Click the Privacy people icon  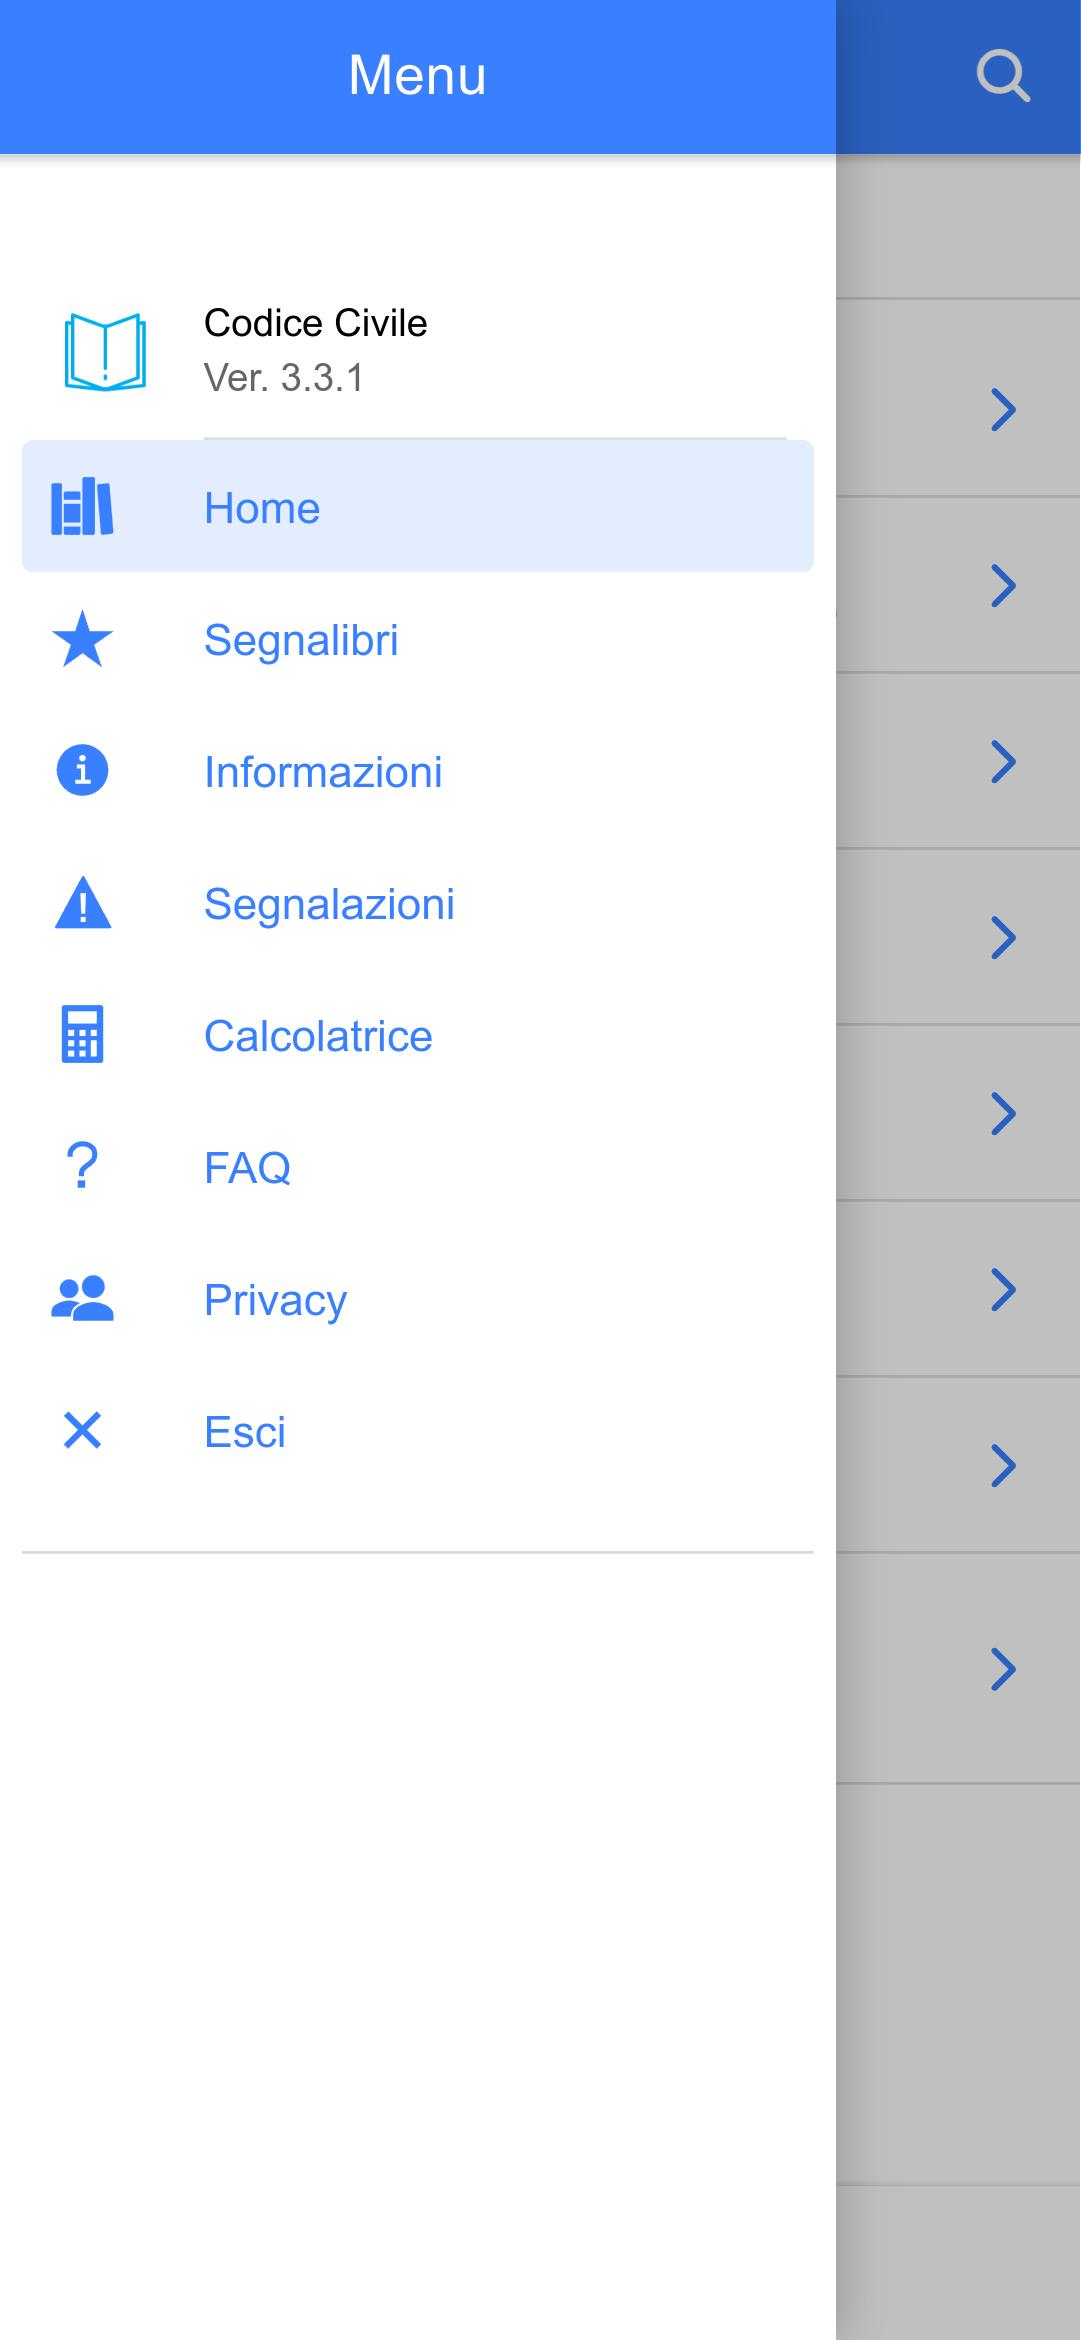point(82,1299)
